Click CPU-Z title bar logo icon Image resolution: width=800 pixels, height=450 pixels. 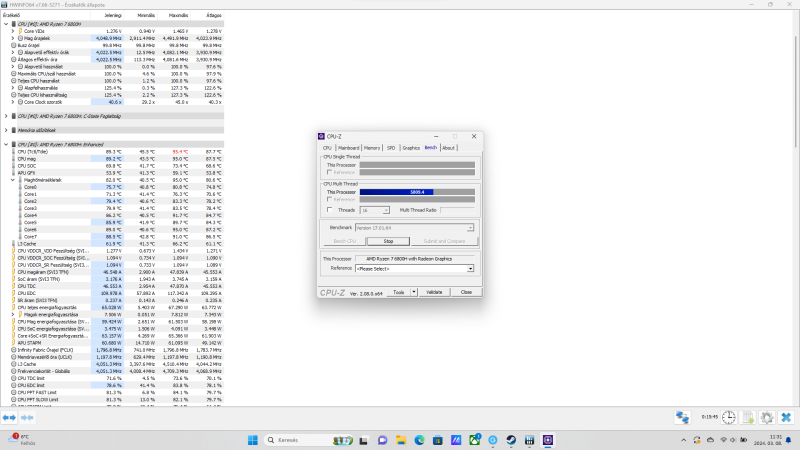pos(321,136)
